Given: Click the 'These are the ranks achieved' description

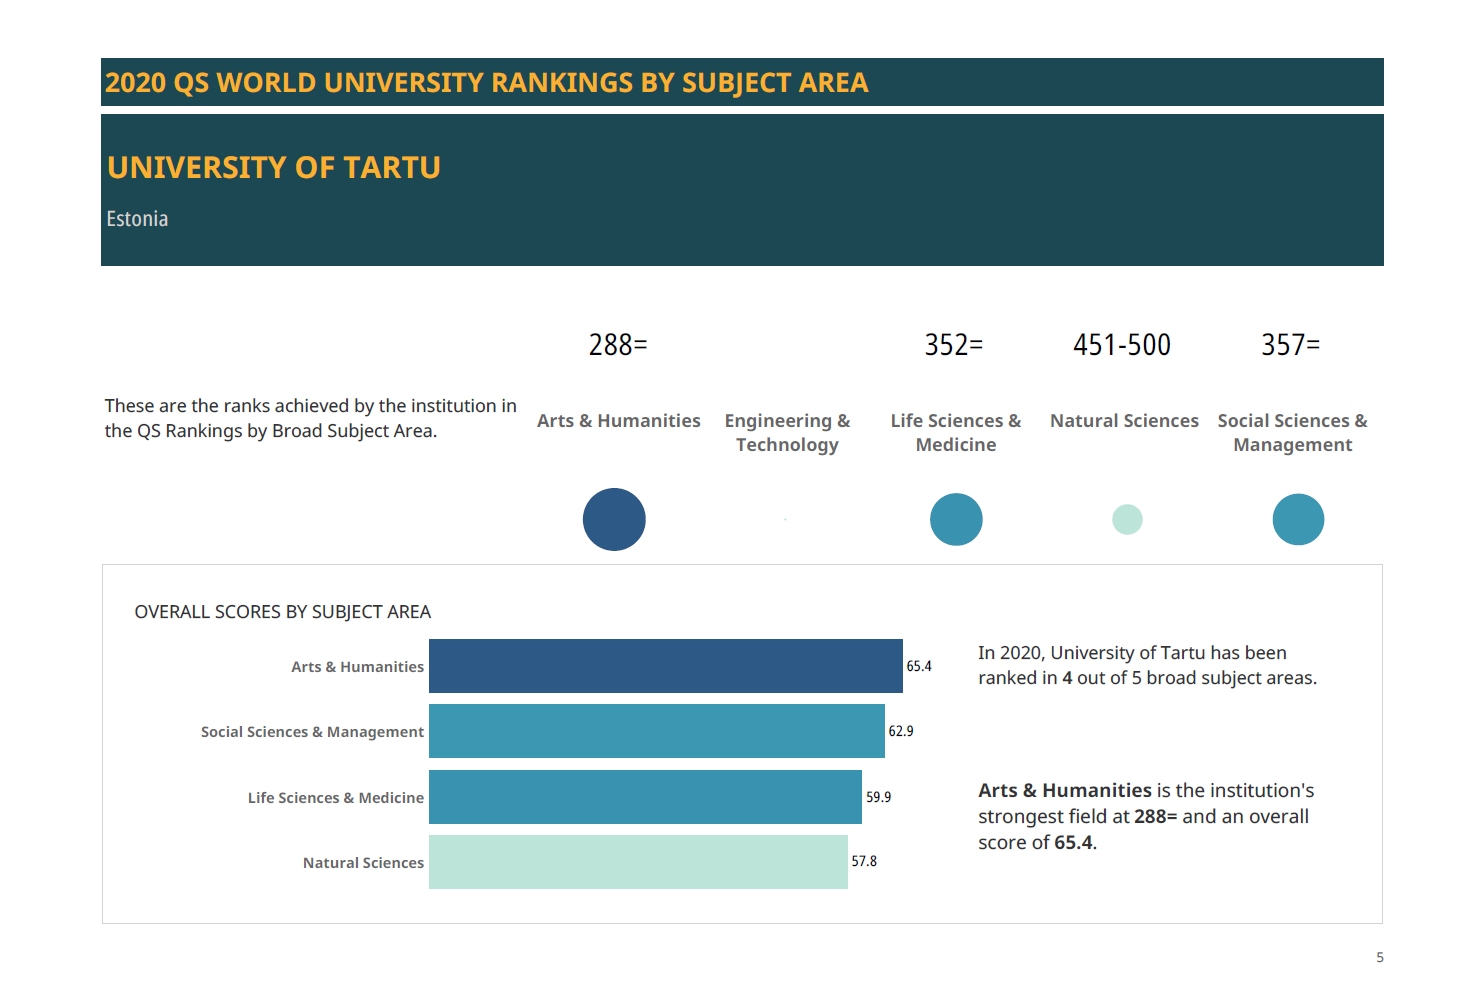Looking at the screenshot, I should pos(310,418).
